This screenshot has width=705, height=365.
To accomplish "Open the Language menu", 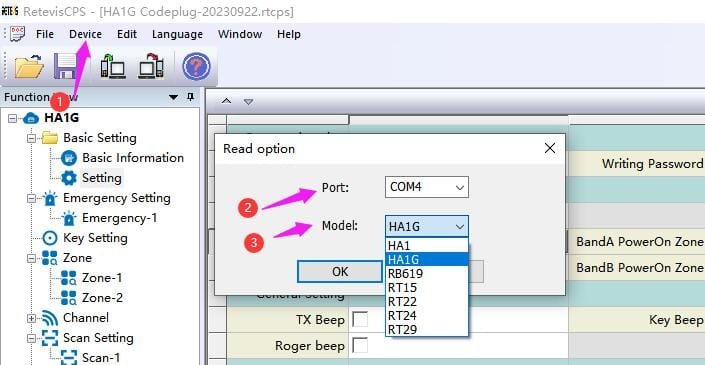I will [x=177, y=34].
